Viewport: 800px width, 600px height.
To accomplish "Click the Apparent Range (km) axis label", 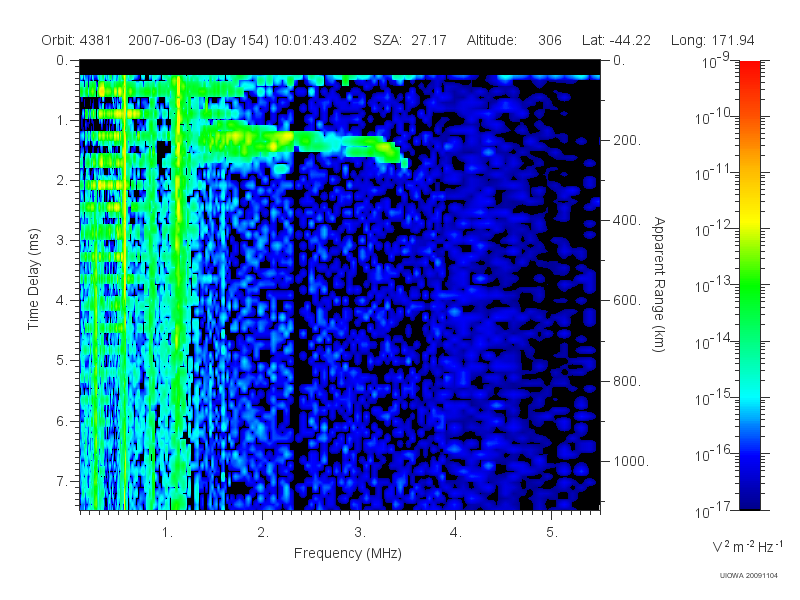I will [x=659, y=285].
